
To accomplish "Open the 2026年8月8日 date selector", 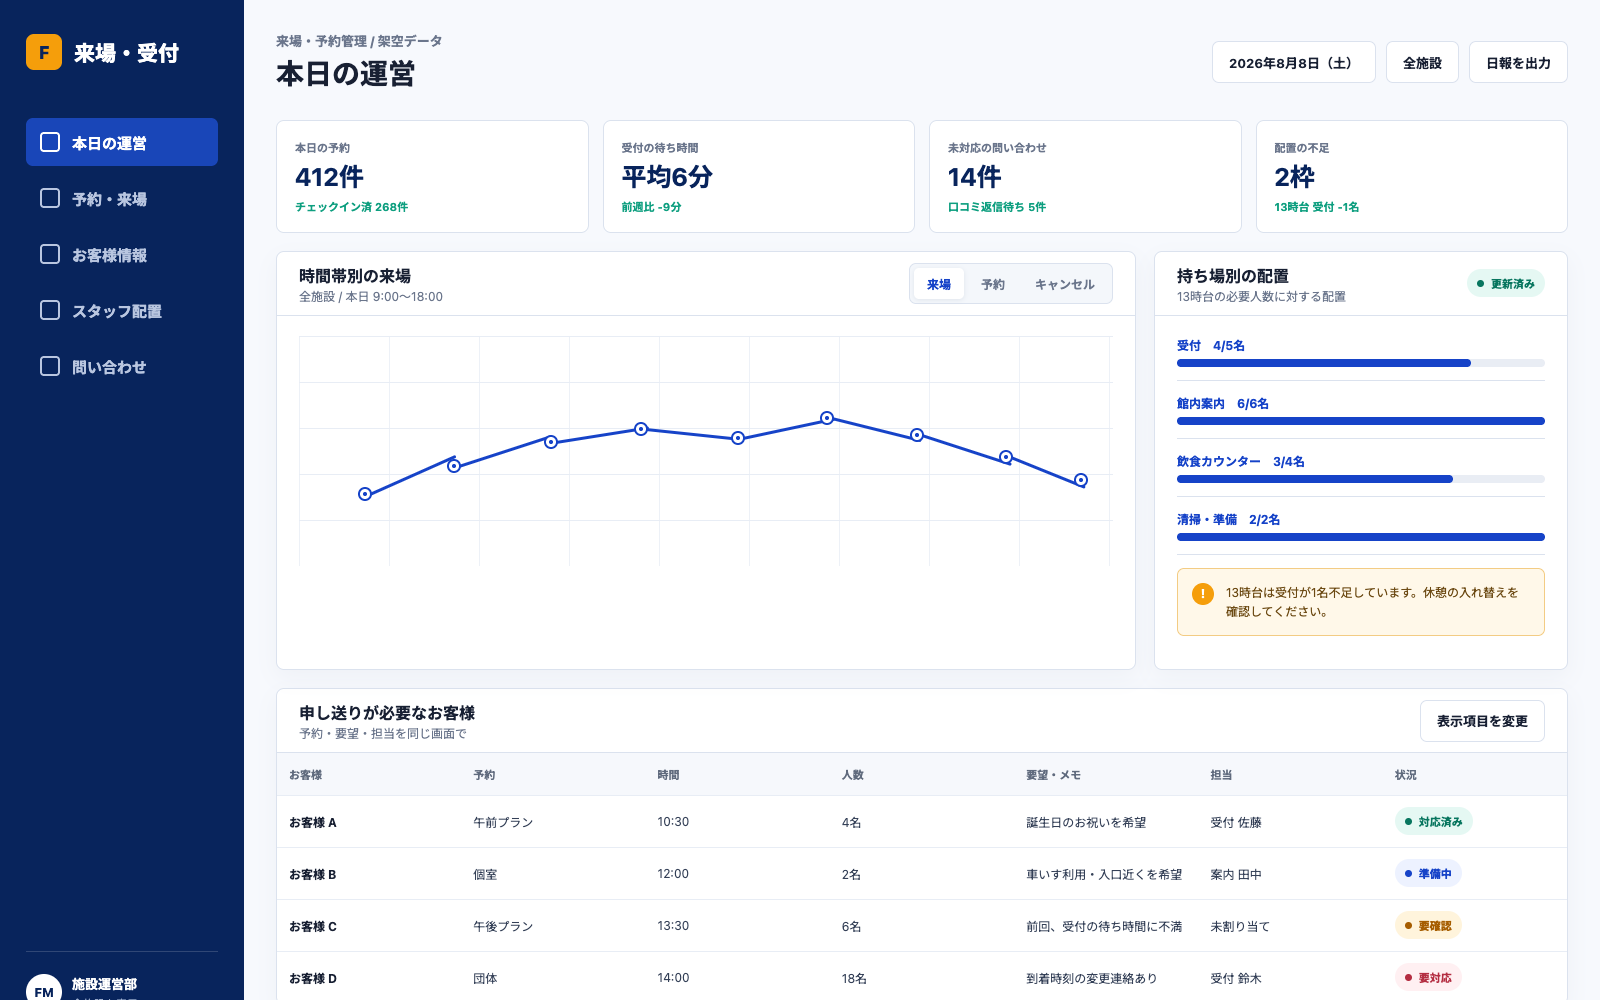I will [1294, 62].
